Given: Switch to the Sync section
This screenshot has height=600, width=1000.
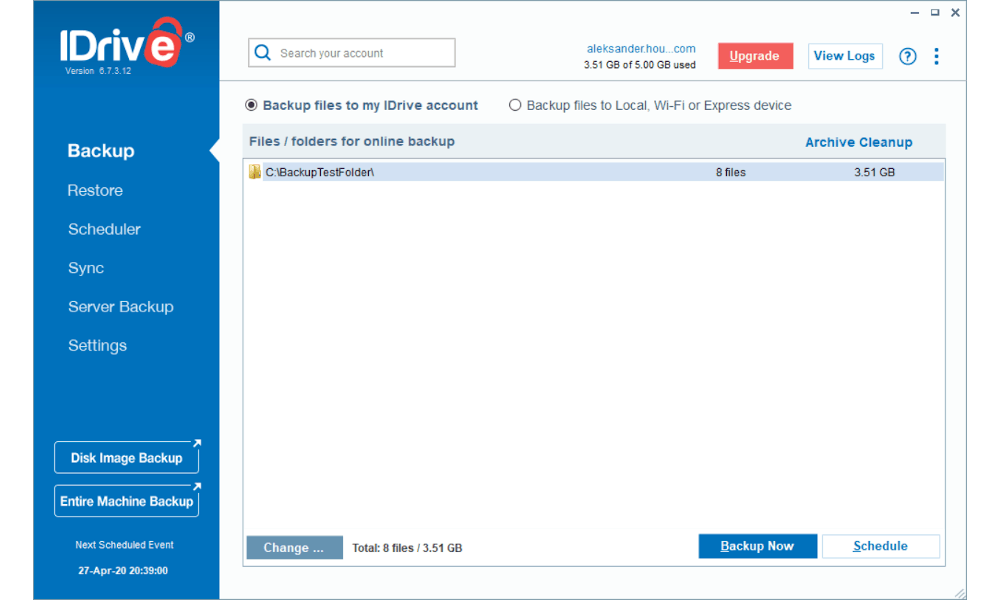Looking at the screenshot, I should pyautogui.click(x=85, y=268).
